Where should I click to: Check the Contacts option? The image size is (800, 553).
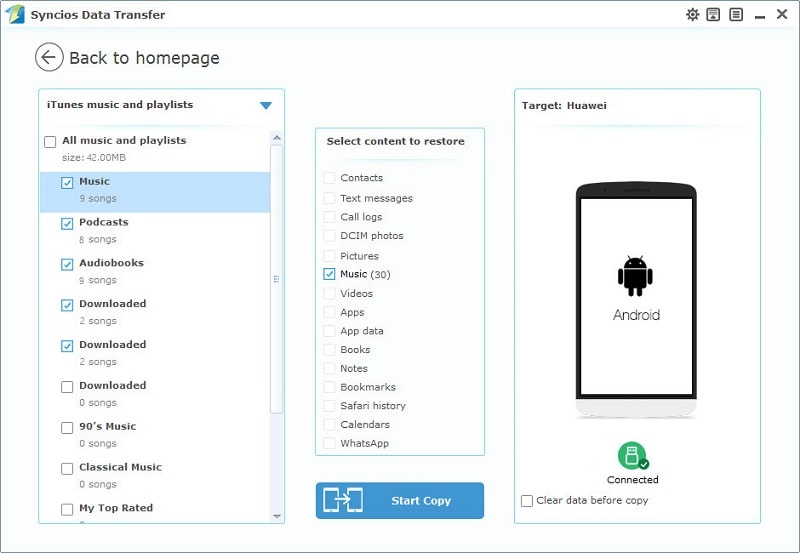click(x=329, y=178)
